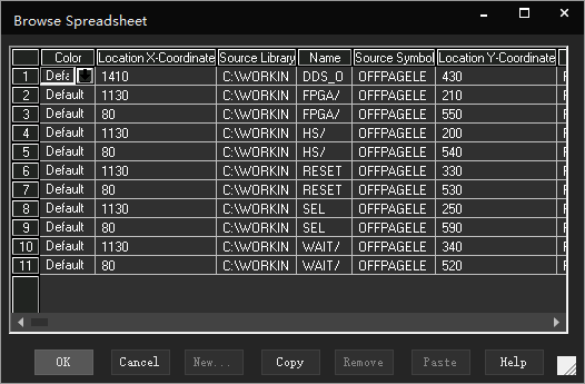This screenshot has height=384, width=585.
Task: Minimize the Browse Spreadsheet window
Action: pos(484,15)
